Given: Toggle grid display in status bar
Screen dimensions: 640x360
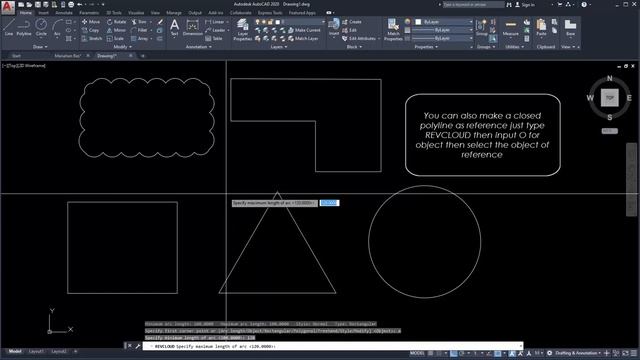Looking at the screenshot, I should 430,353.
